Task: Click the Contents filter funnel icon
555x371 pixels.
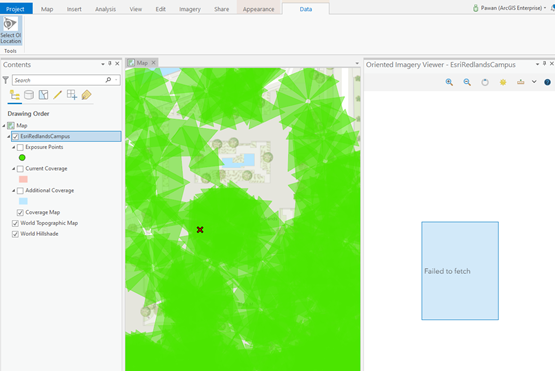Action: click(x=6, y=80)
